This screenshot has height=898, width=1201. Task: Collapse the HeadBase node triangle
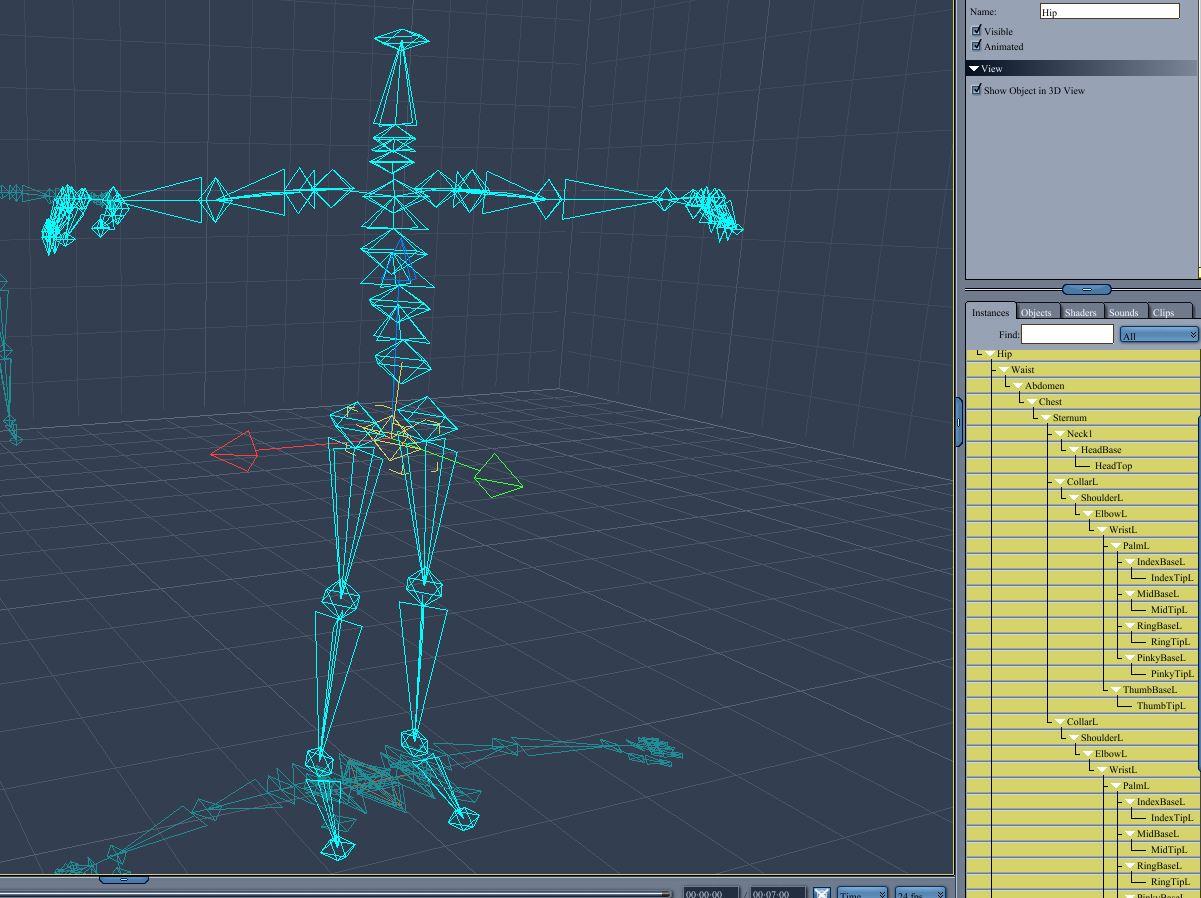click(x=1074, y=450)
